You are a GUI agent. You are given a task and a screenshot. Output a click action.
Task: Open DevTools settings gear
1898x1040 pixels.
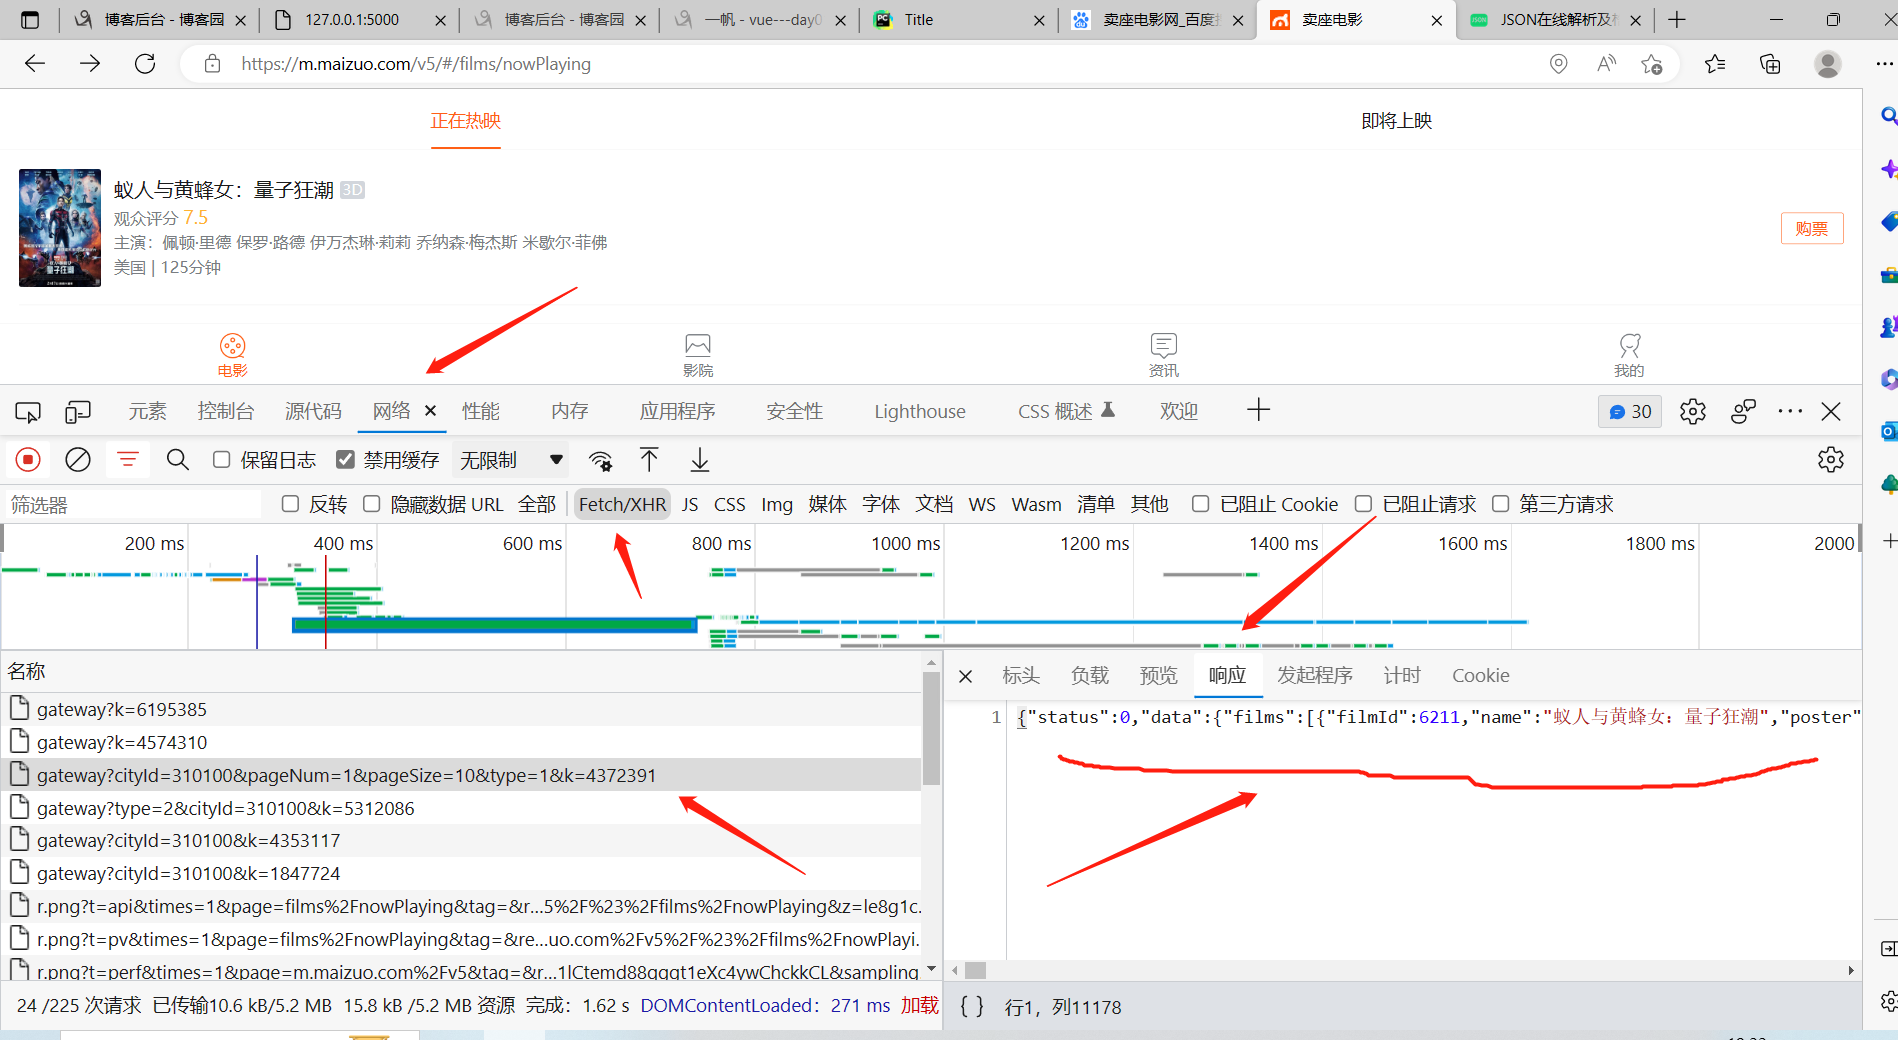[1693, 412]
